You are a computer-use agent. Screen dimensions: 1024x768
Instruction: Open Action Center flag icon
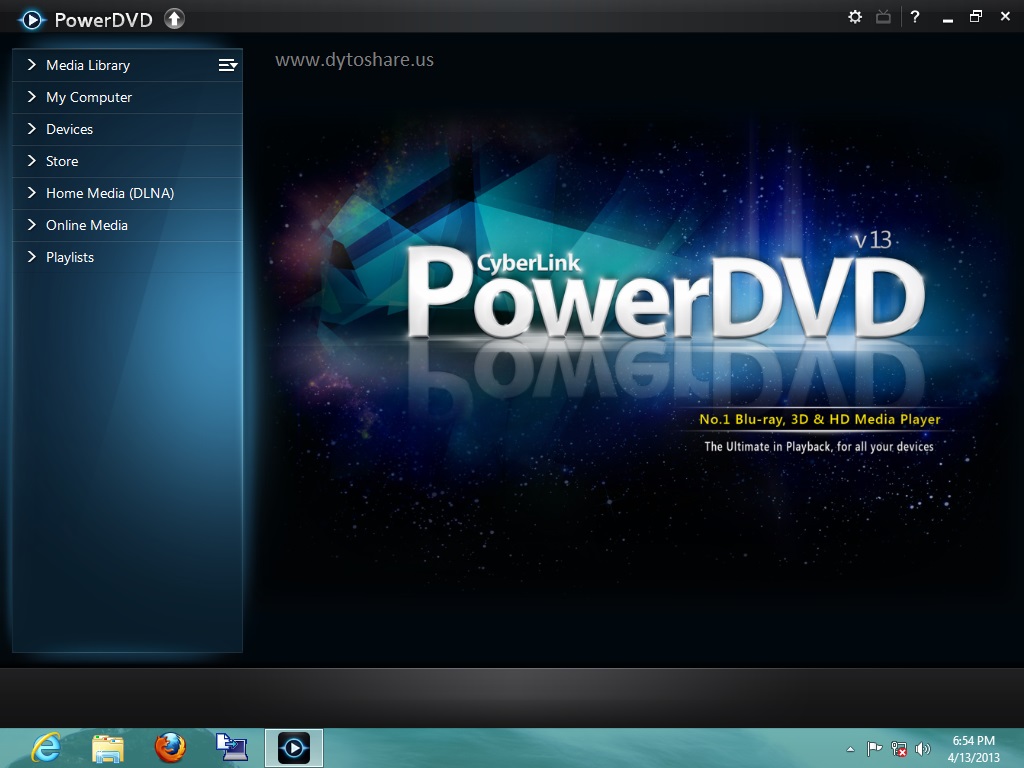874,748
